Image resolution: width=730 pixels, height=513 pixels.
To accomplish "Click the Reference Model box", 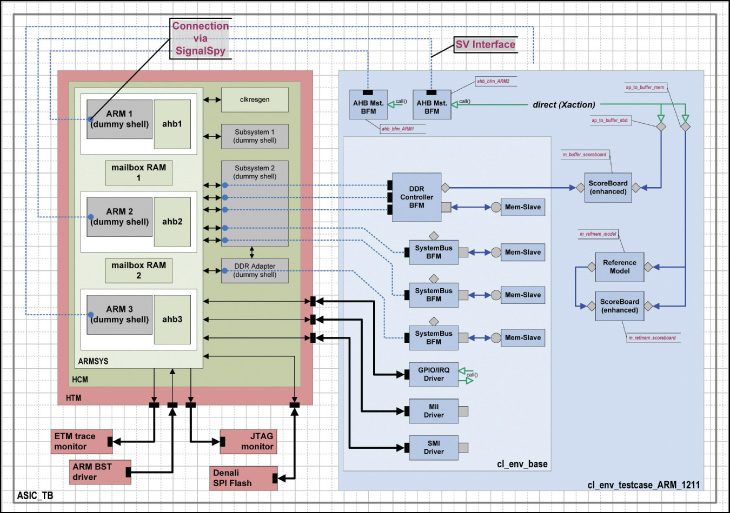I will pos(619,267).
